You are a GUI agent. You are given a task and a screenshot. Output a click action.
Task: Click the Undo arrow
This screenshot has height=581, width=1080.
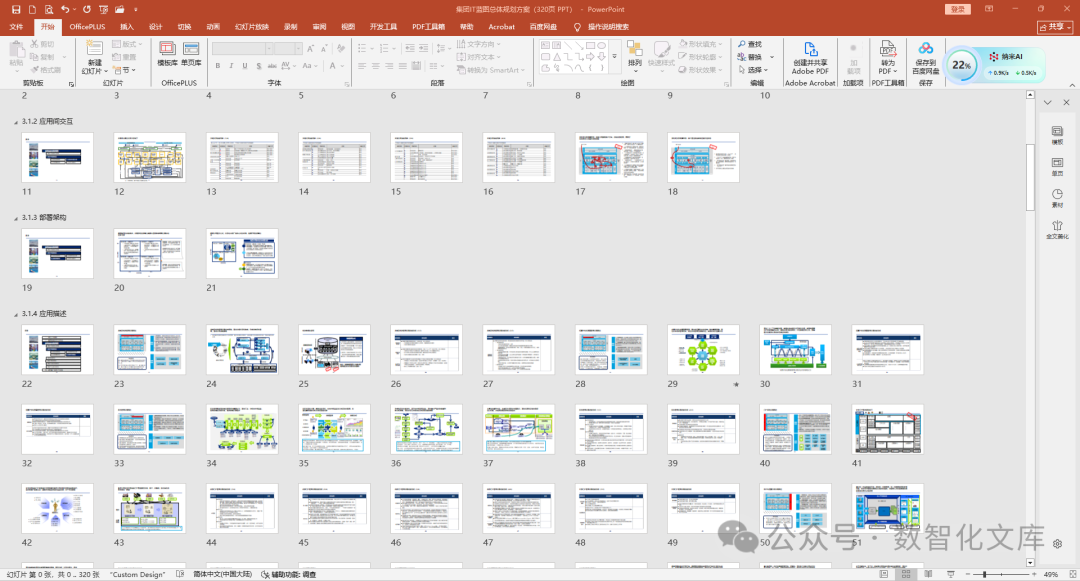coord(65,10)
